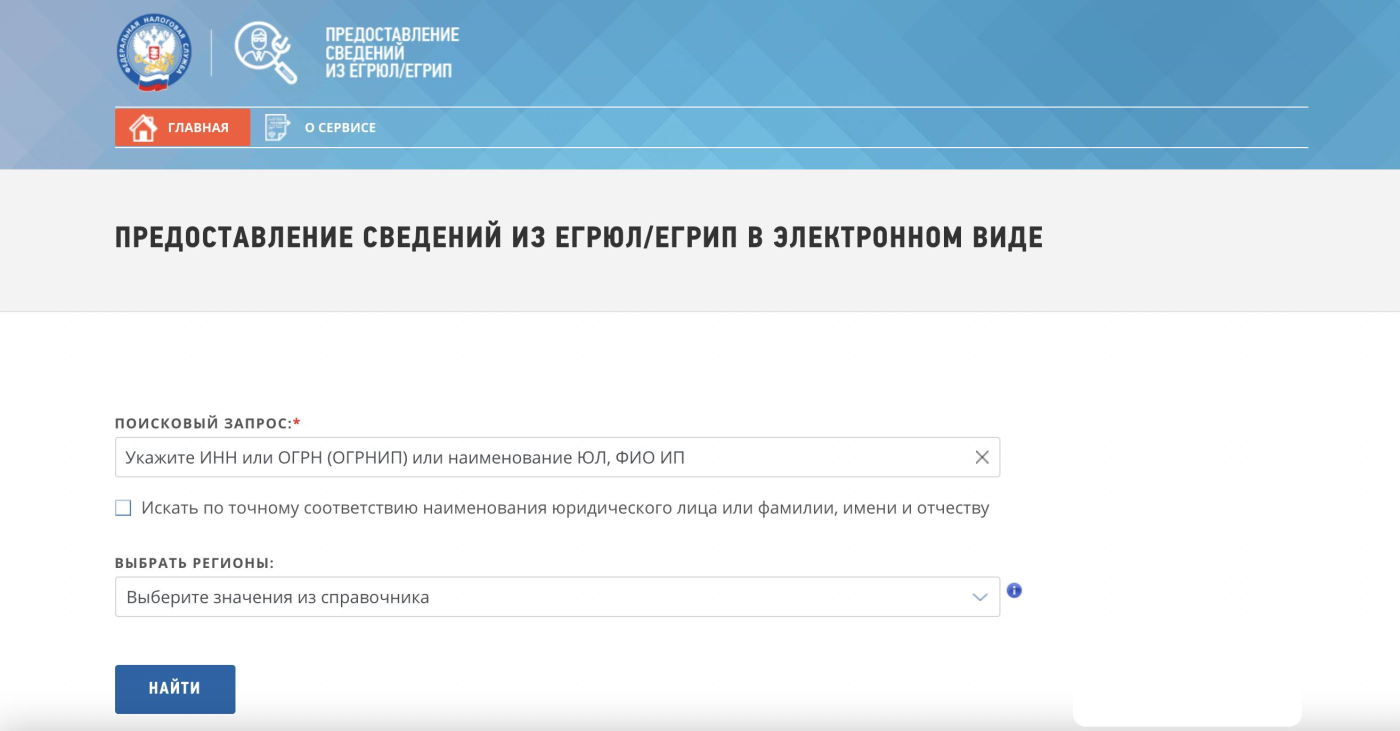Screen dimensions: 1400x731
Task: Open the О СЕРВИСЕ page
Action: click(338, 127)
